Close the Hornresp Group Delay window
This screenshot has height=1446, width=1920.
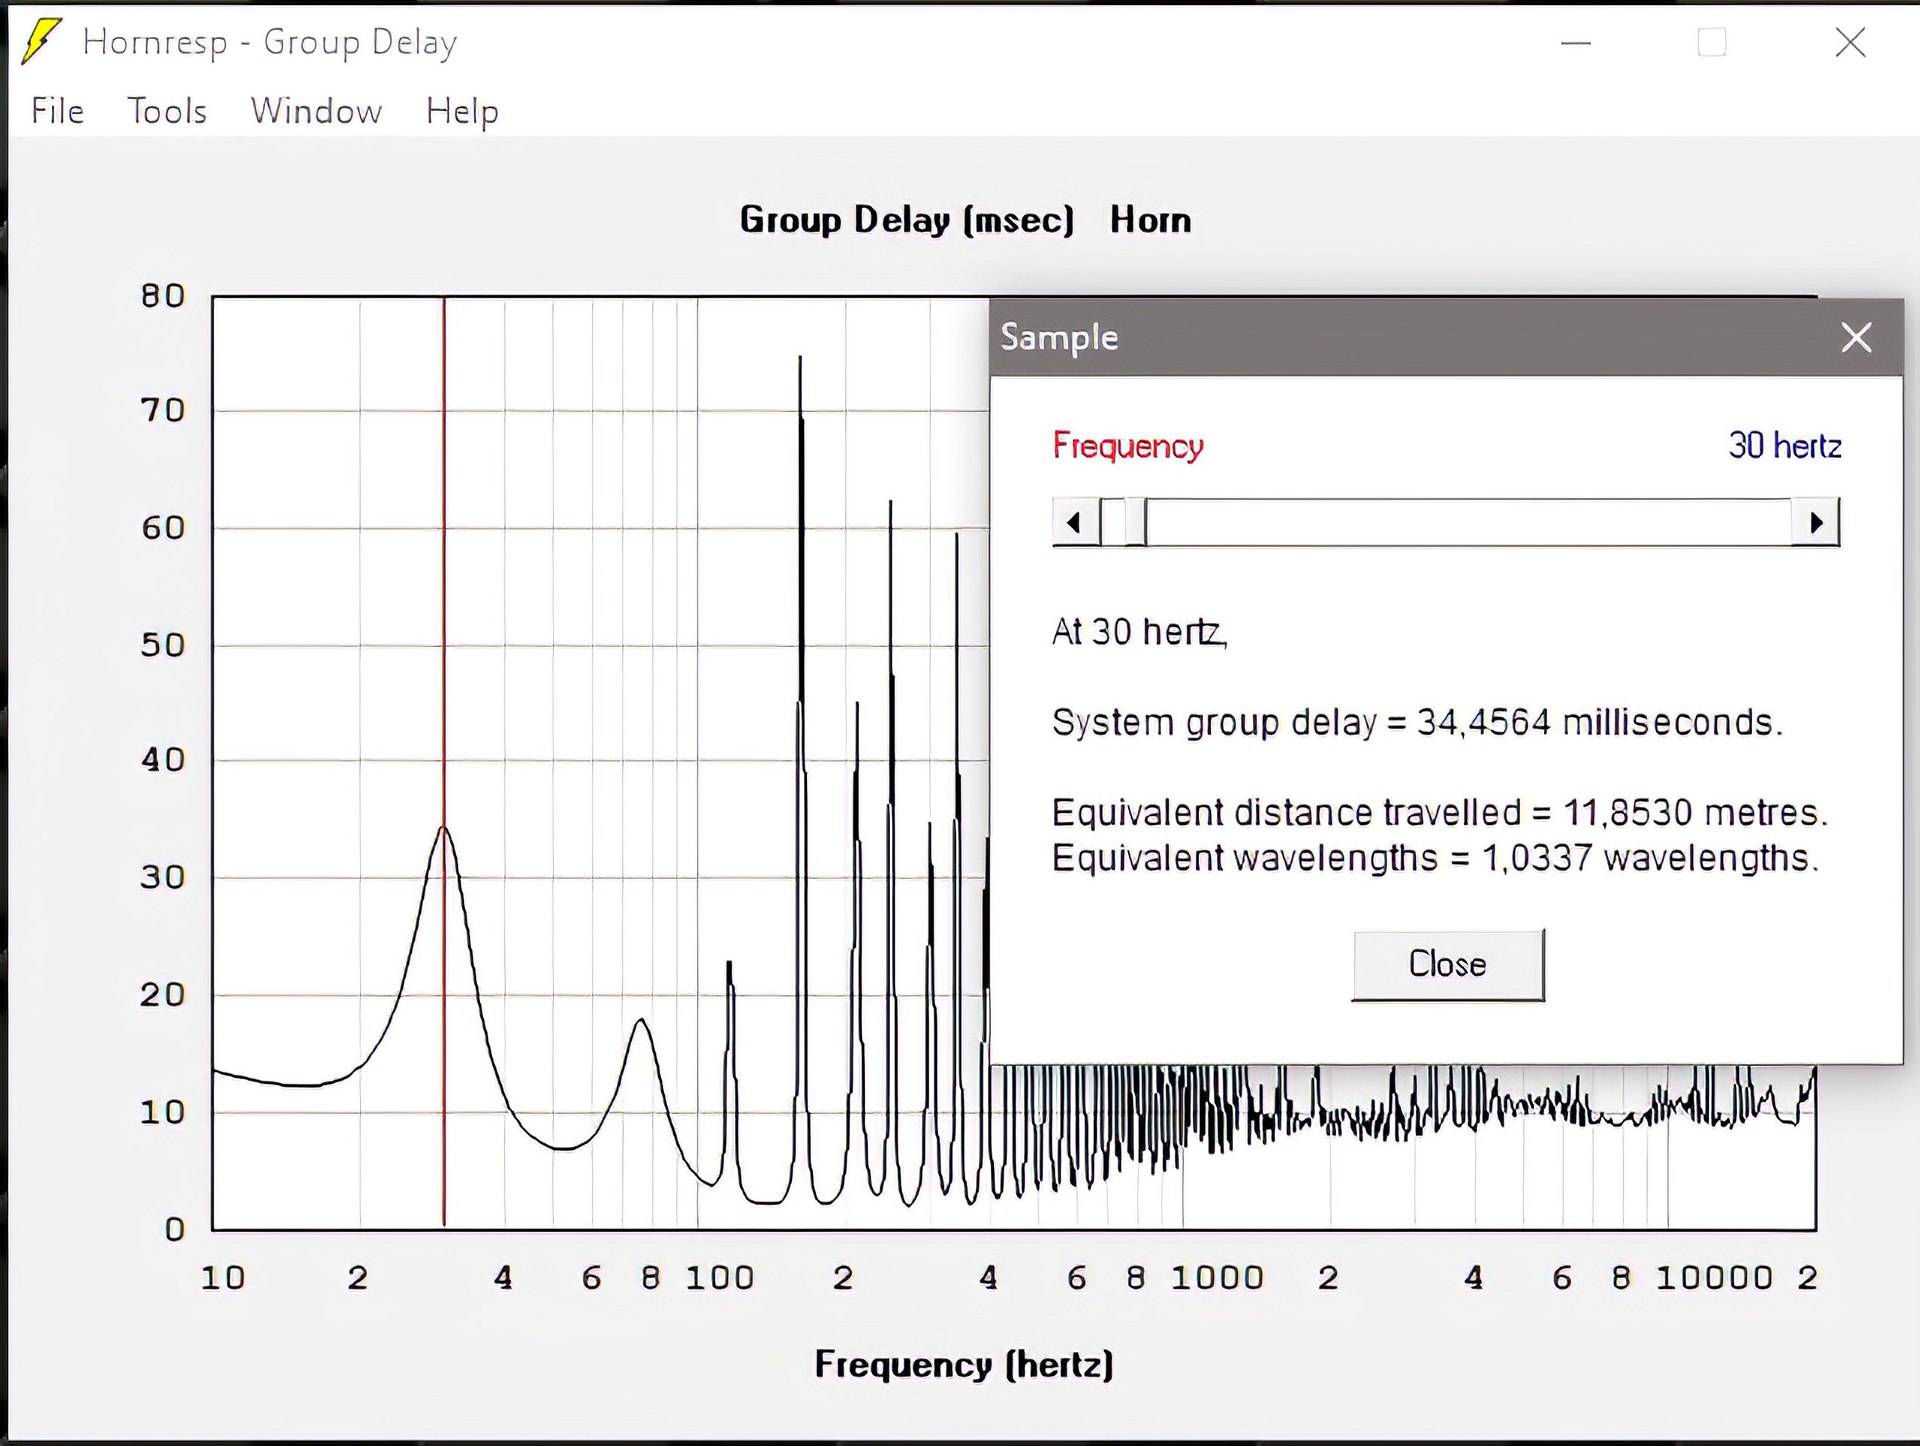1851,43
